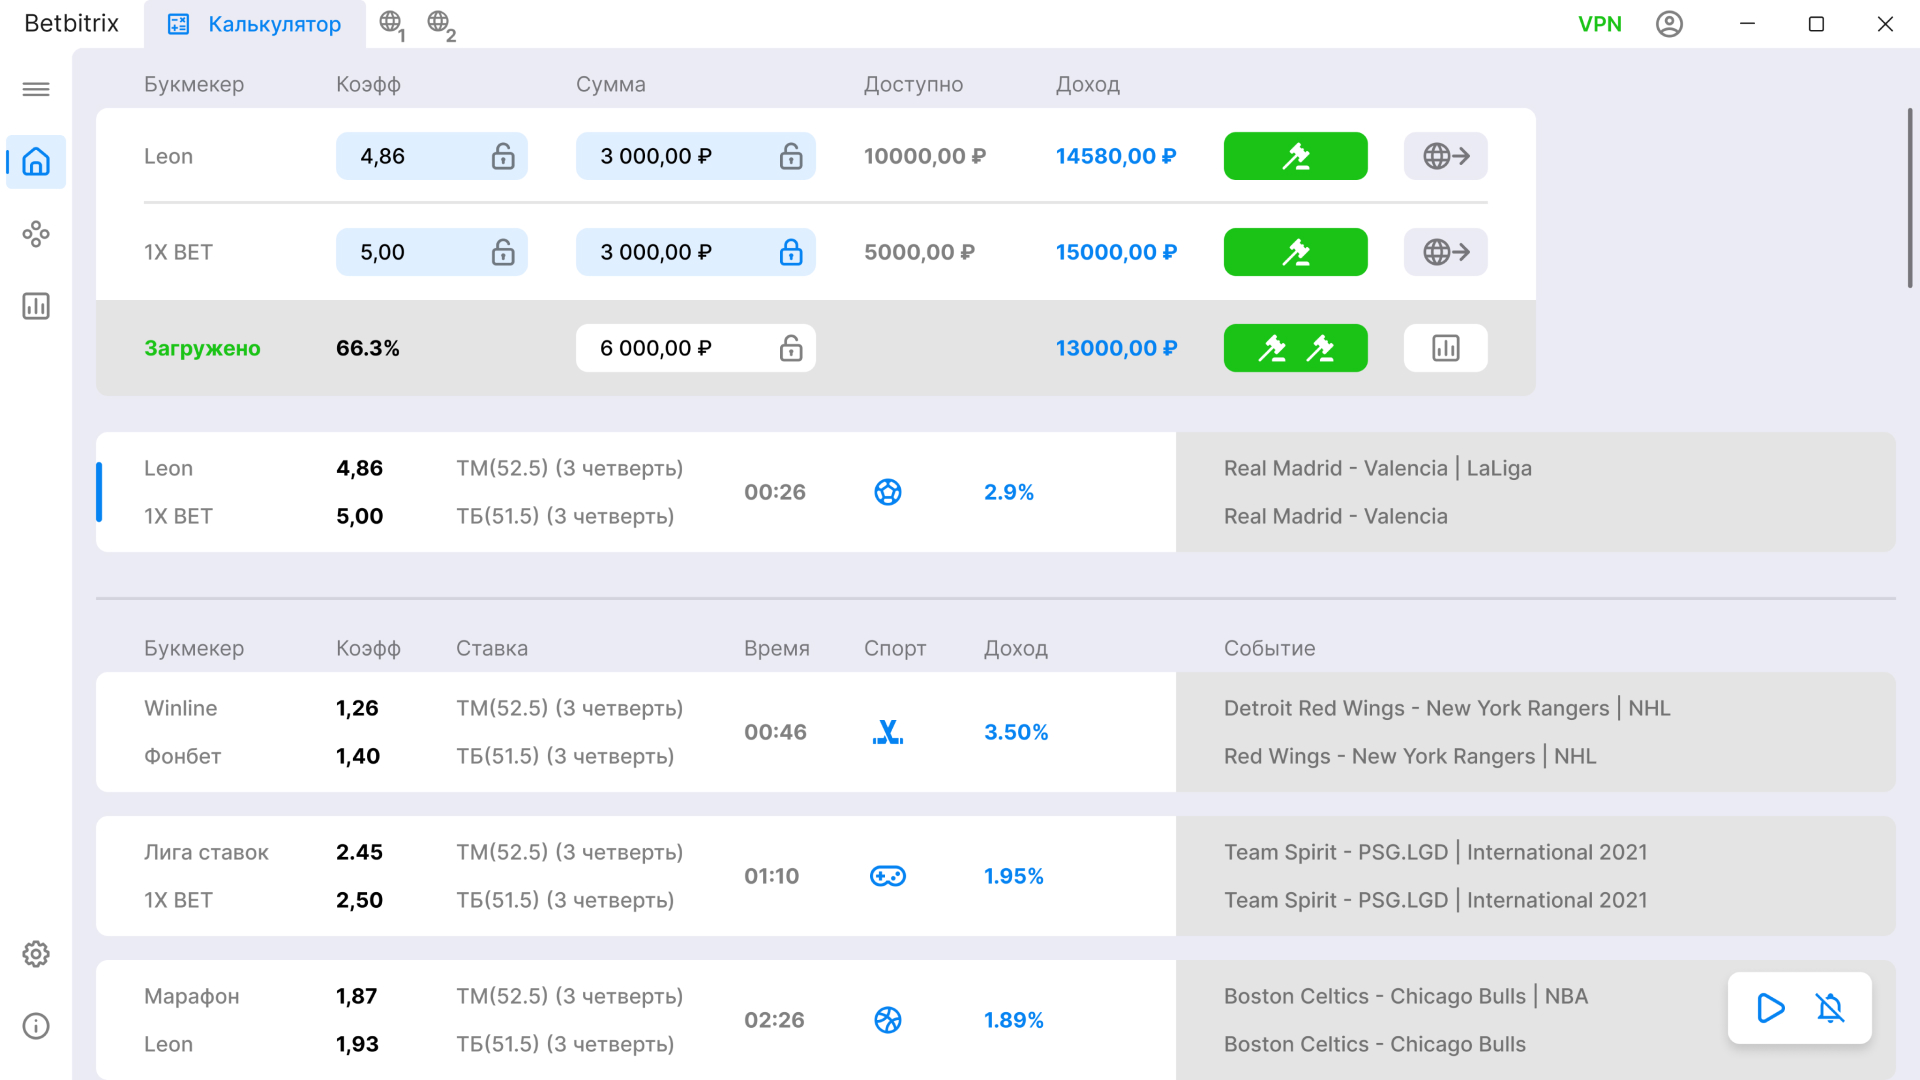Click the Загружено status label

click(x=202, y=349)
